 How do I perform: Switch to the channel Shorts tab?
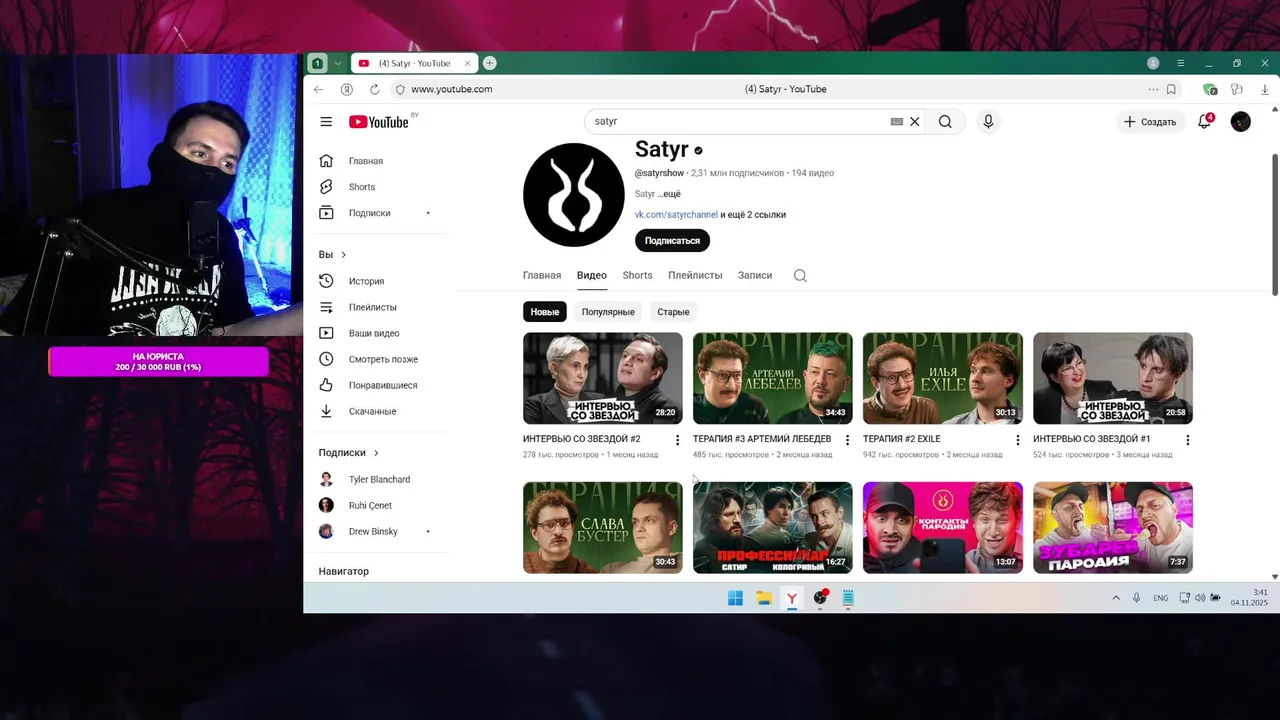pos(637,275)
